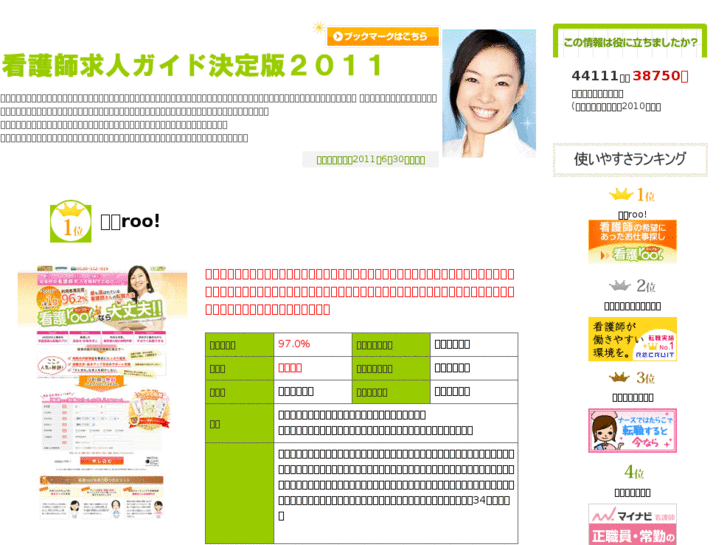Open the 看護roo! website screenshot thumbnail
Screen dimensions: 727x545
pos(102,392)
